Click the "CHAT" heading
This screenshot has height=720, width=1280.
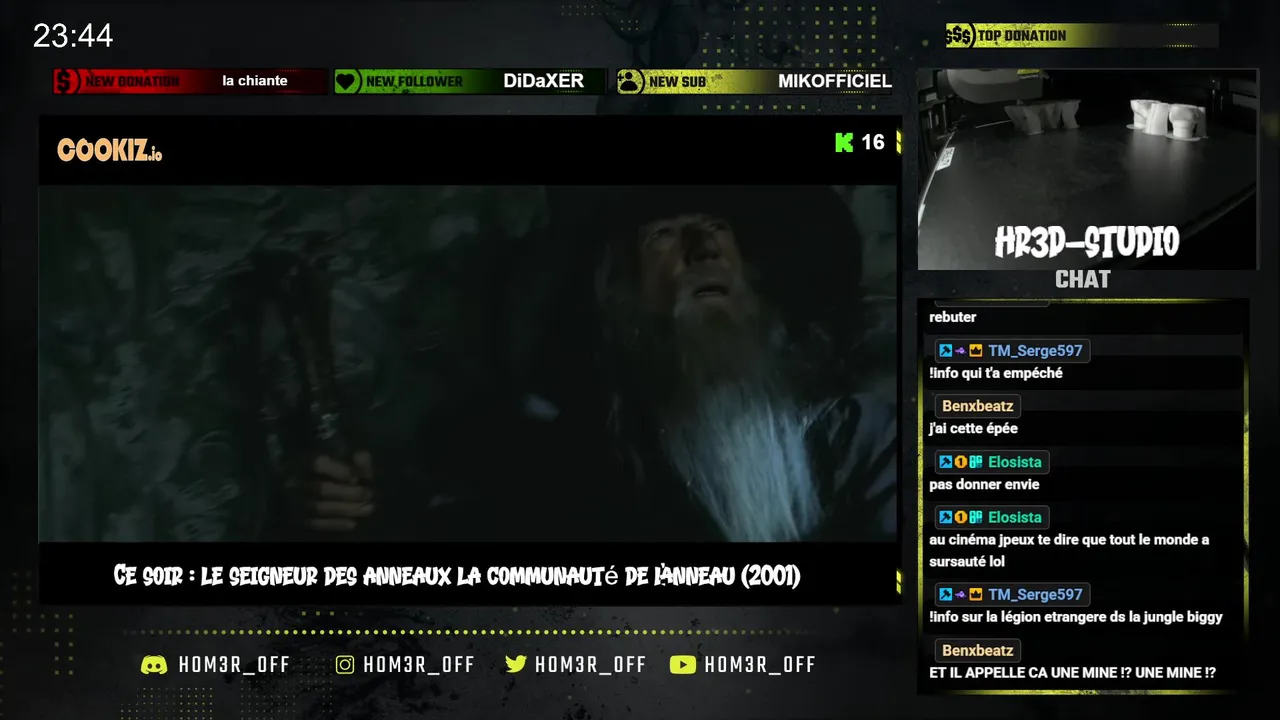click(1083, 280)
